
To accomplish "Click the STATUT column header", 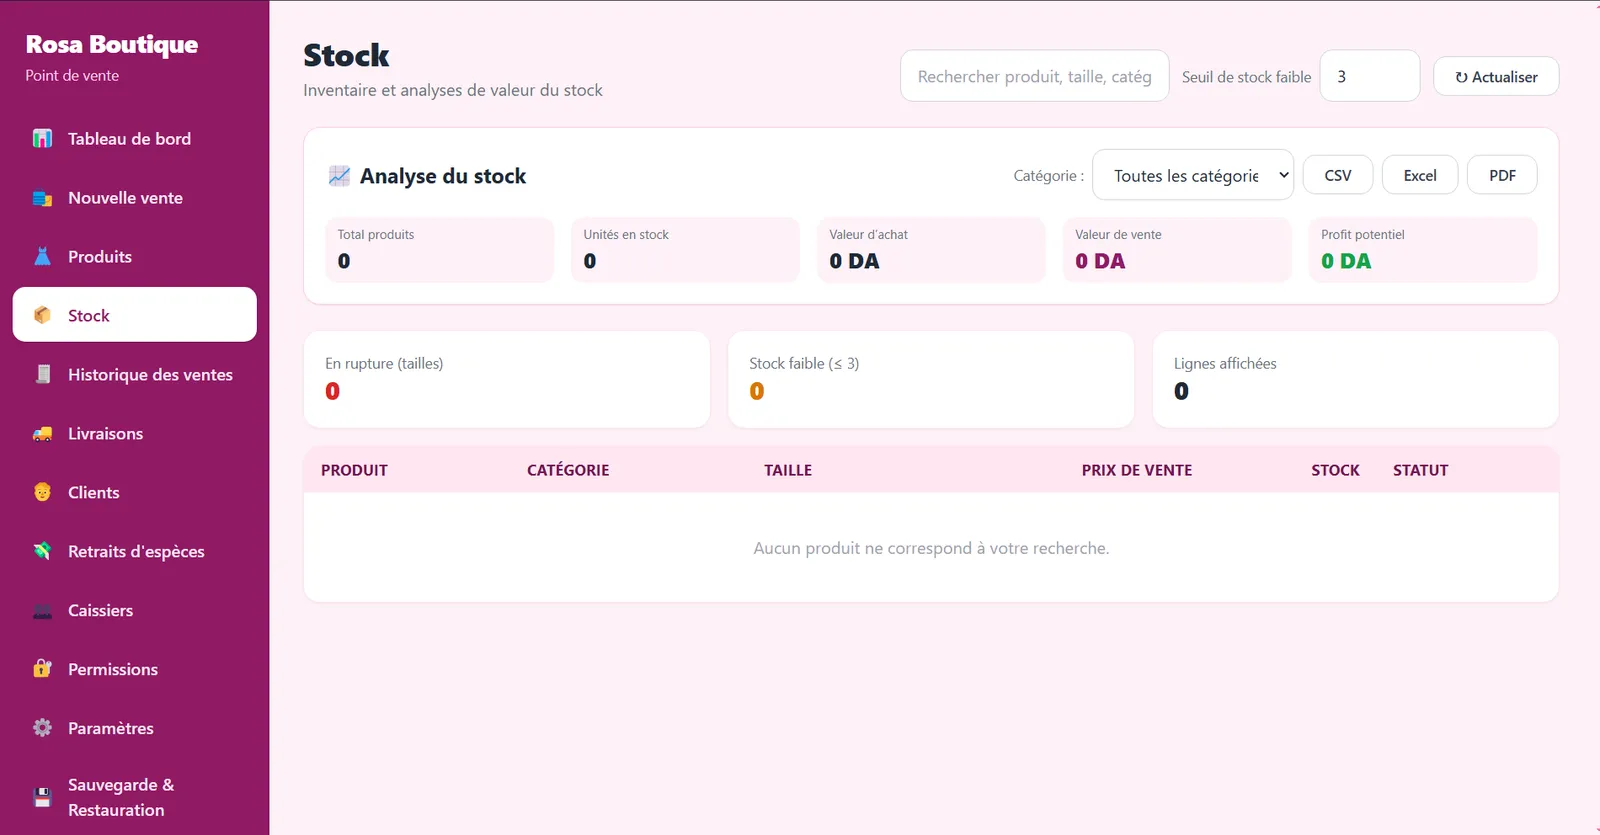I will [1420, 470].
